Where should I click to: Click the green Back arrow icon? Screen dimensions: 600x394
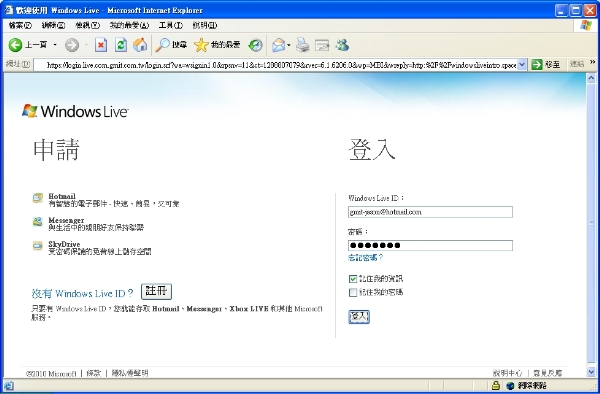[x=15, y=45]
